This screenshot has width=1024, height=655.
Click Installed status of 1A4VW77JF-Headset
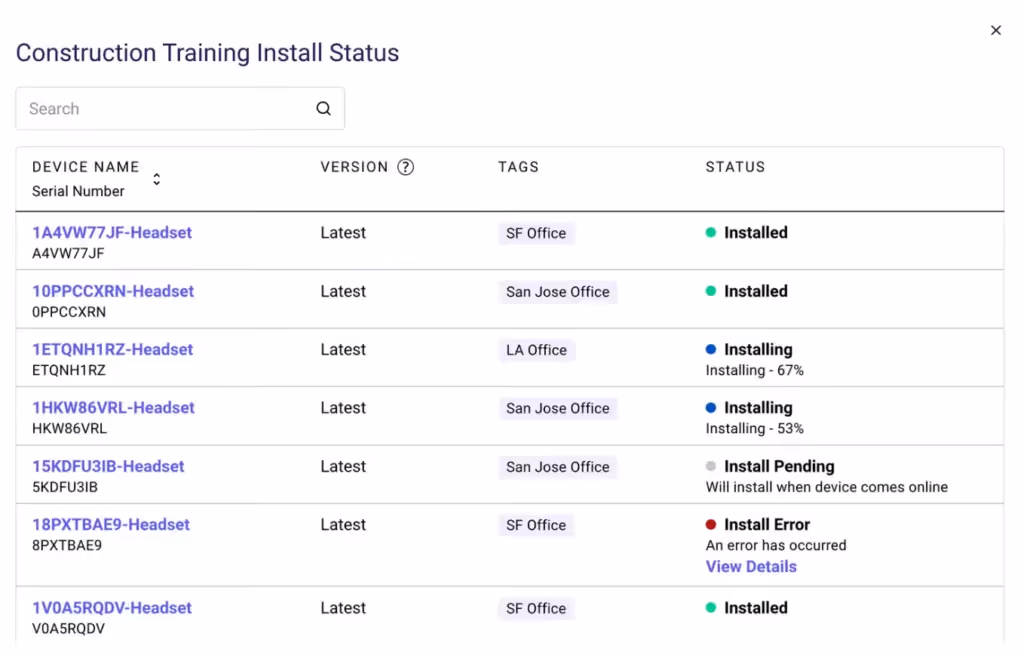tap(746, 232)
